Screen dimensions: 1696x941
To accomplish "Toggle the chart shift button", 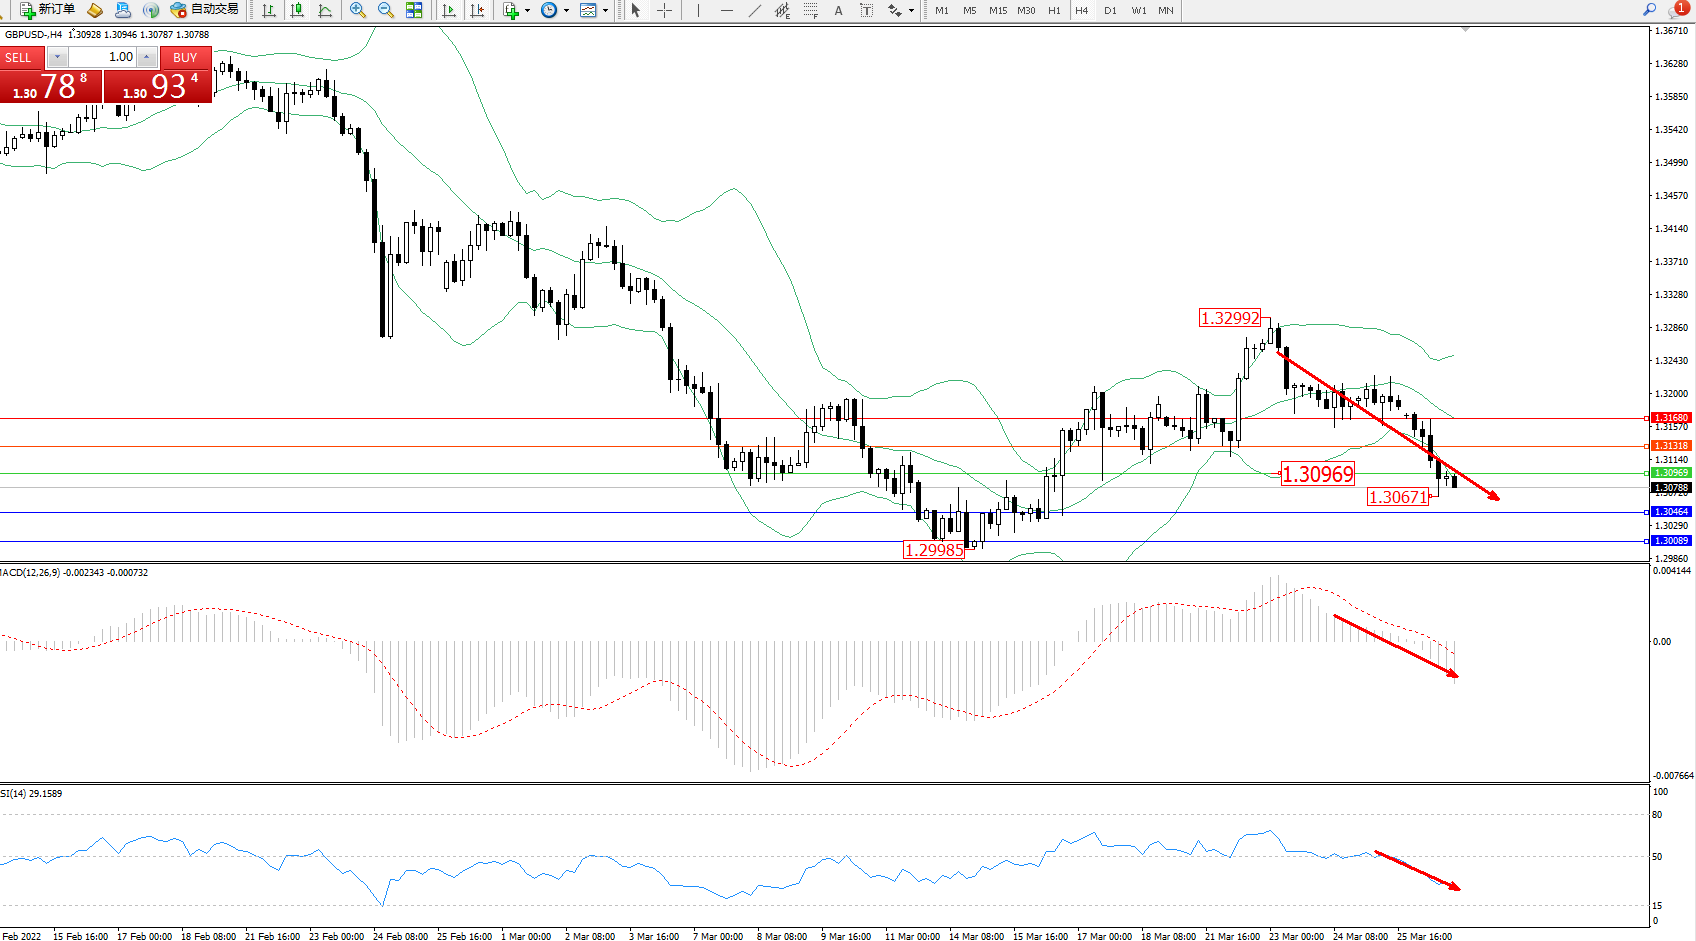I will 477,10.
